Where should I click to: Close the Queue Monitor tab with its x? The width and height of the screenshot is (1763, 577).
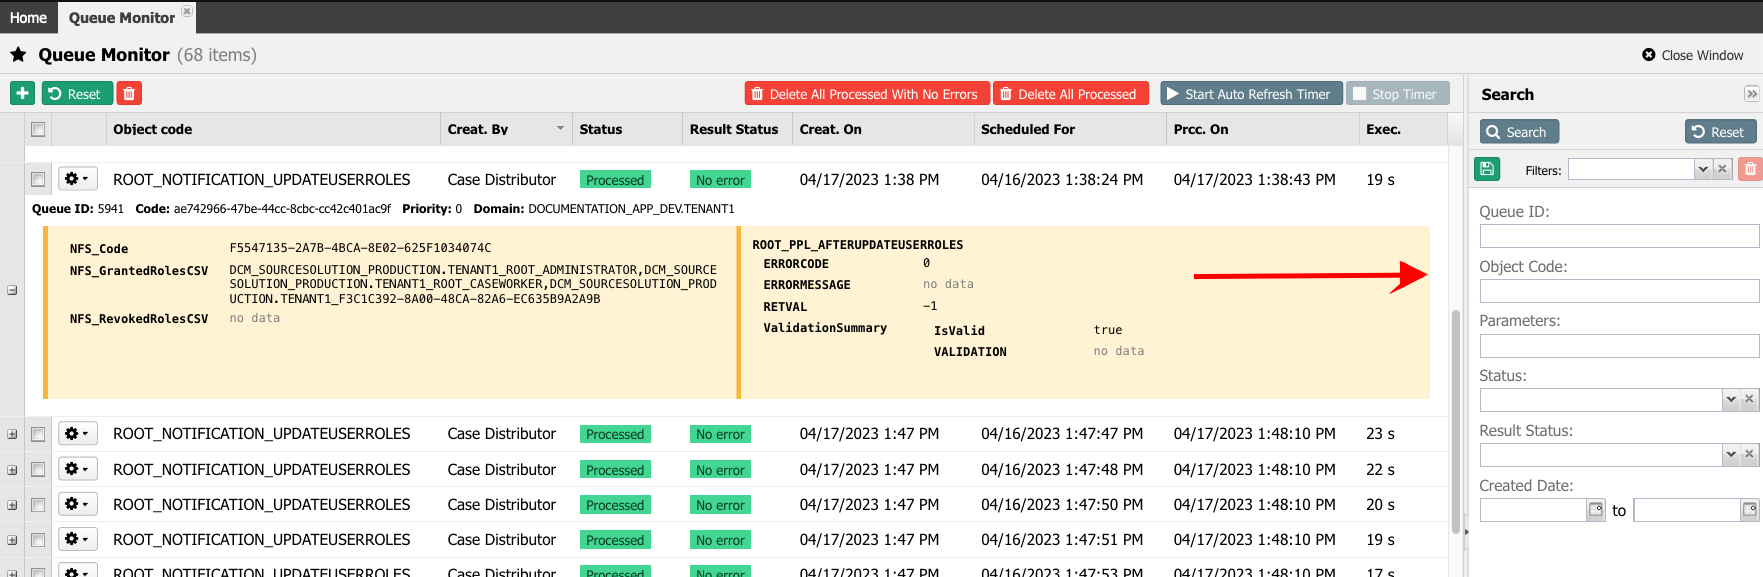(x=187, y=11)
